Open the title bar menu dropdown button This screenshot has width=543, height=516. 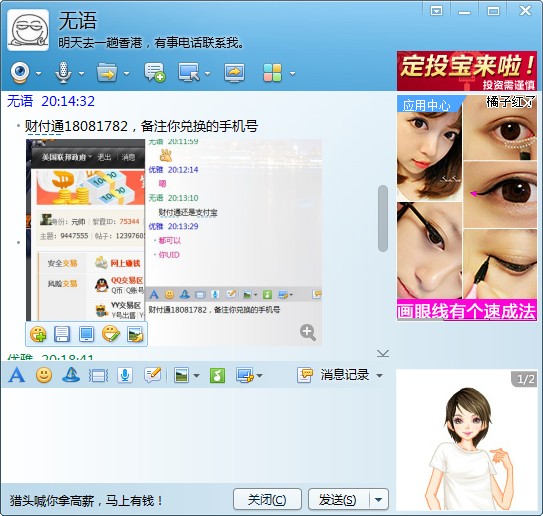point(436,11)
